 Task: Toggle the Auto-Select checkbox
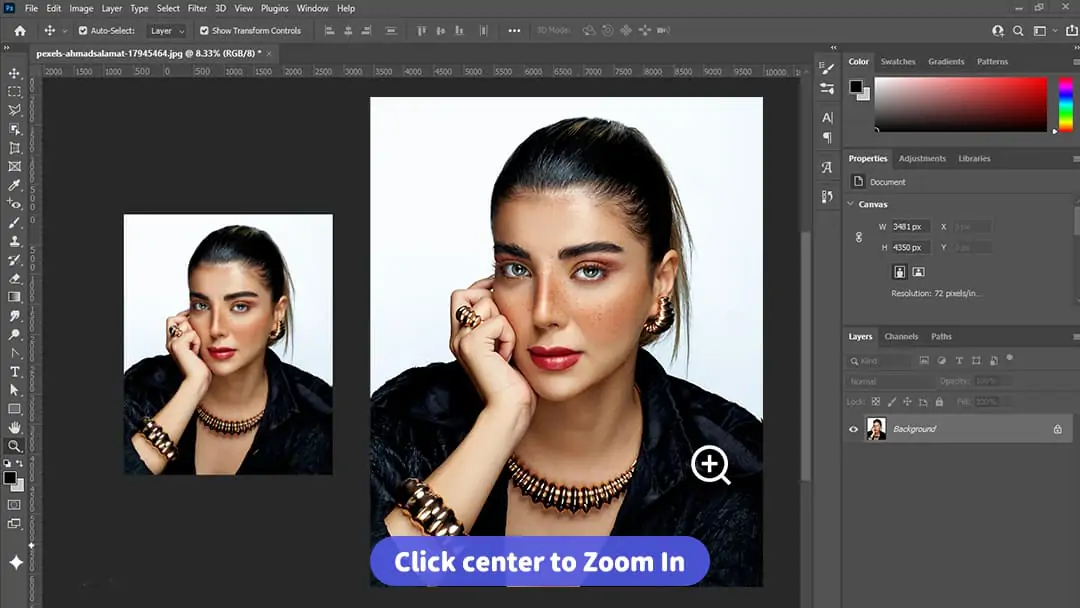click(83, 30)
